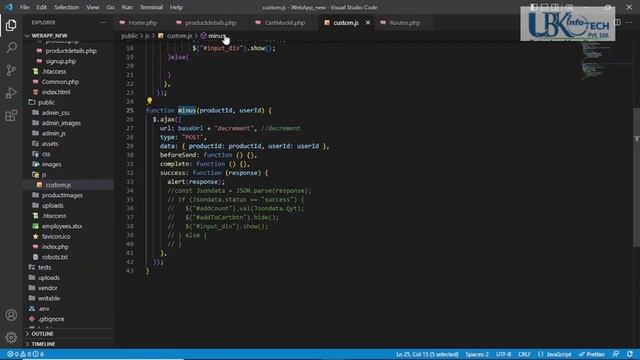The width and height of the screenshot is (640, 360).
Task: Expand the tests folder
Action: coord(44,267)
